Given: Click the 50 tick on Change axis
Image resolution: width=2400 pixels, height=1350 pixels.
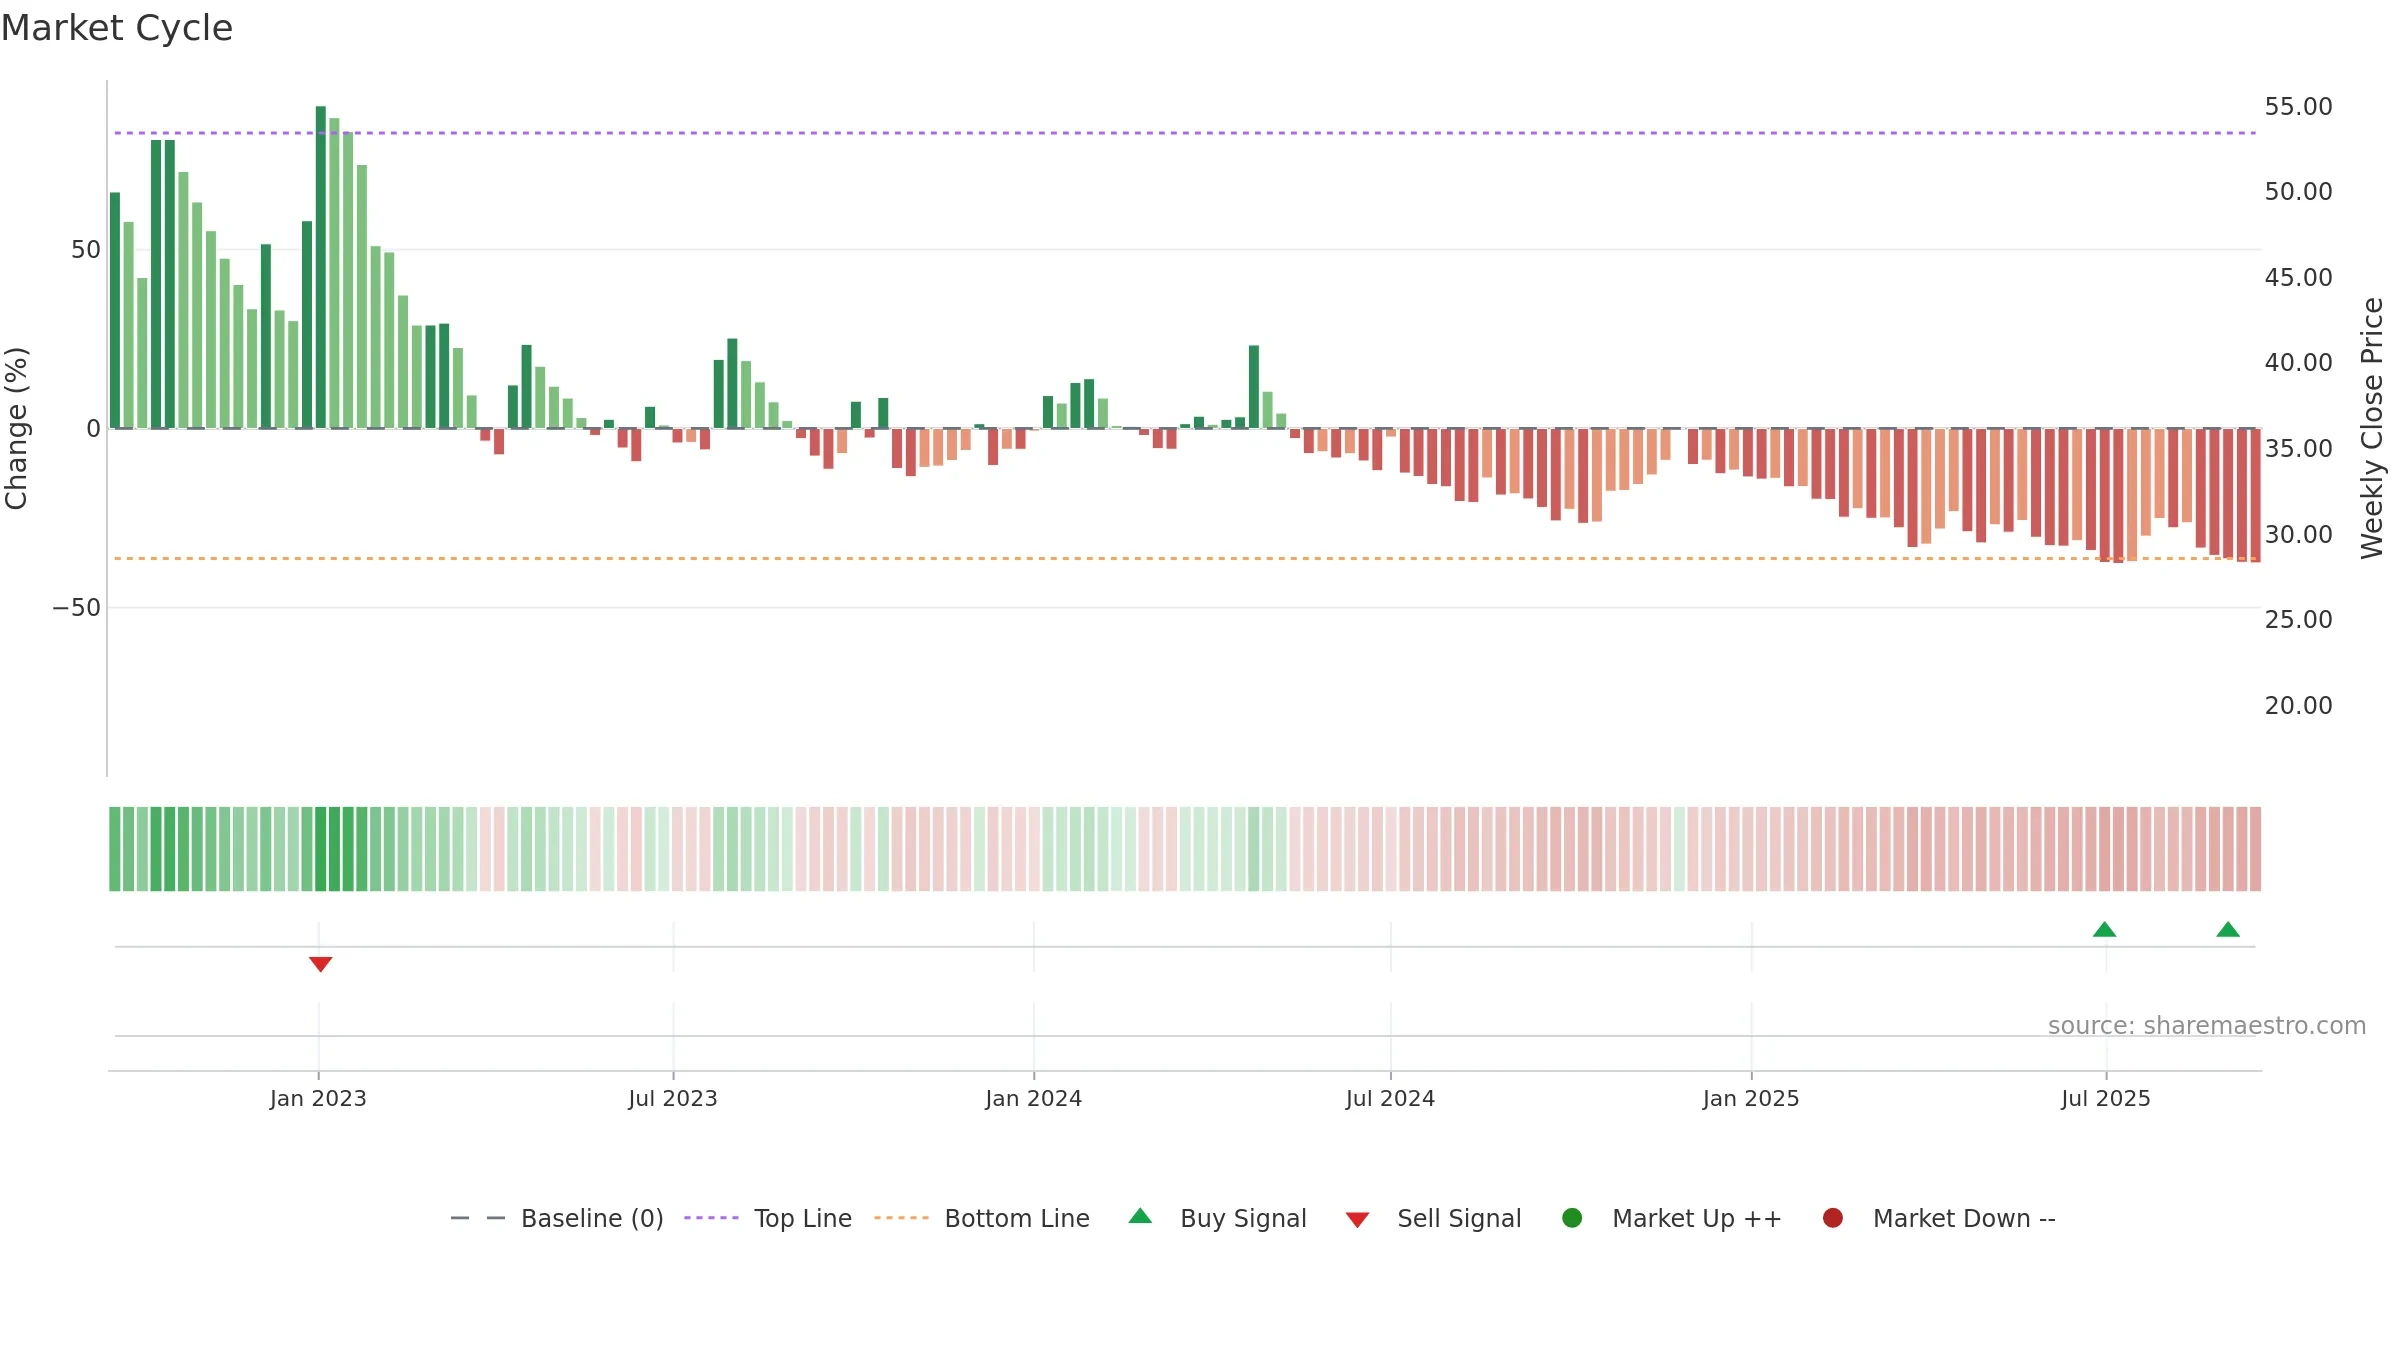Looking at the screenshot, I should pyautogui.click(x=86, y=250).
